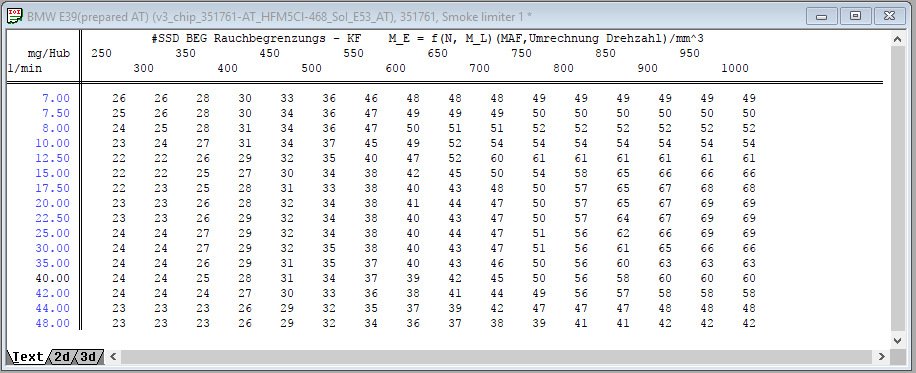Select the 7.00 row header
Screen dimensions: 916x373
(55, 98)
